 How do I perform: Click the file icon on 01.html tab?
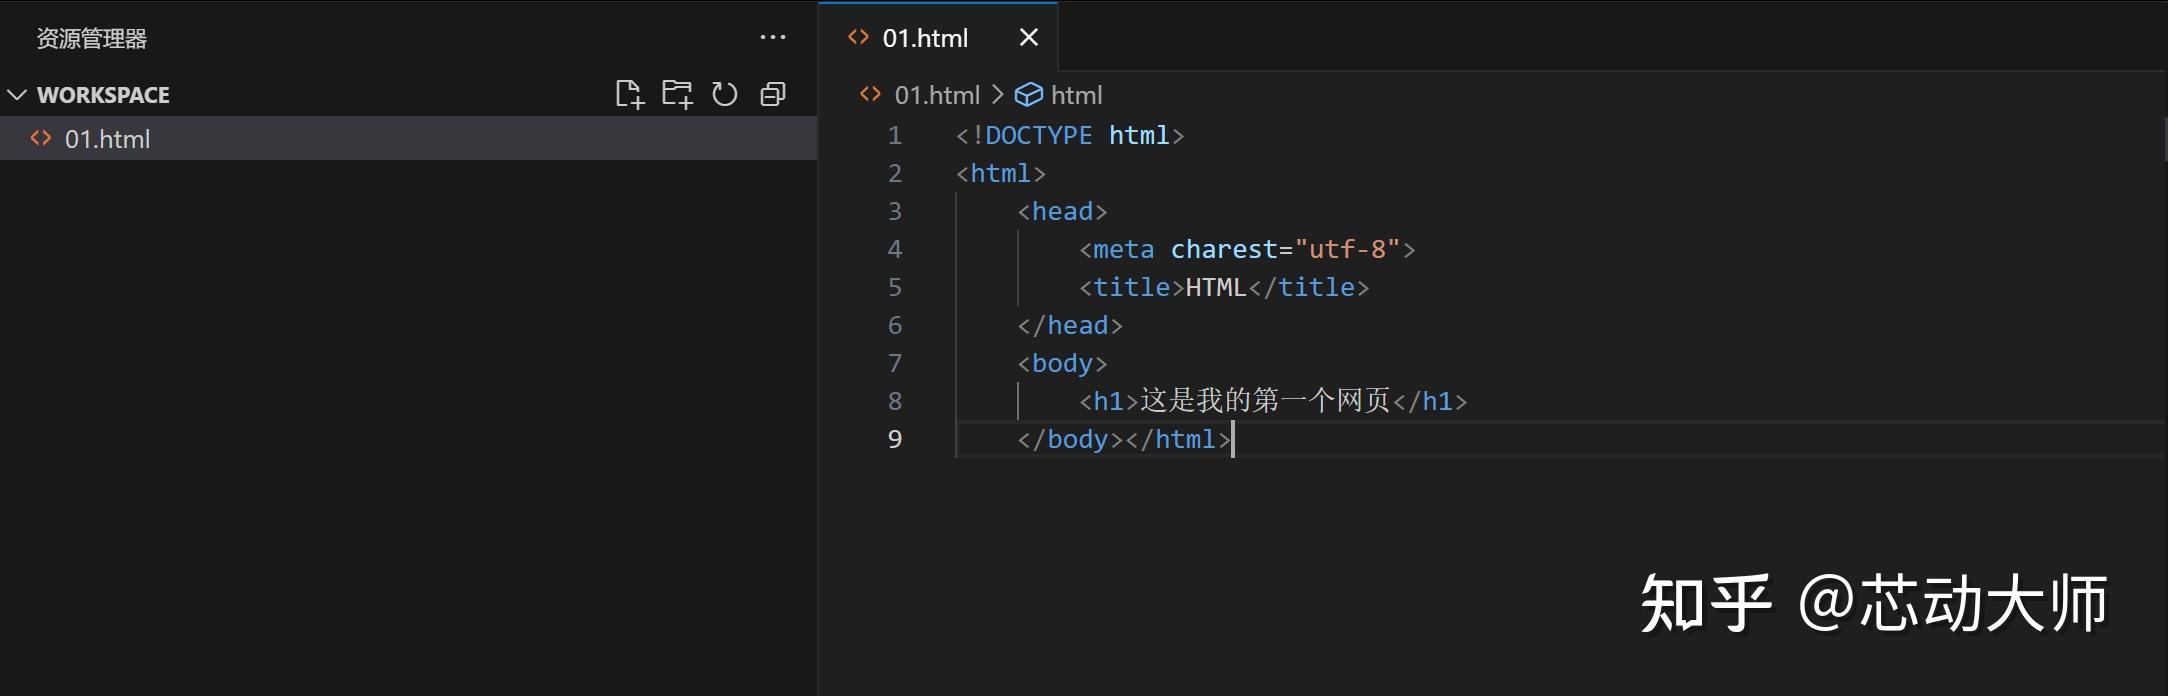[x=859, y=37]
